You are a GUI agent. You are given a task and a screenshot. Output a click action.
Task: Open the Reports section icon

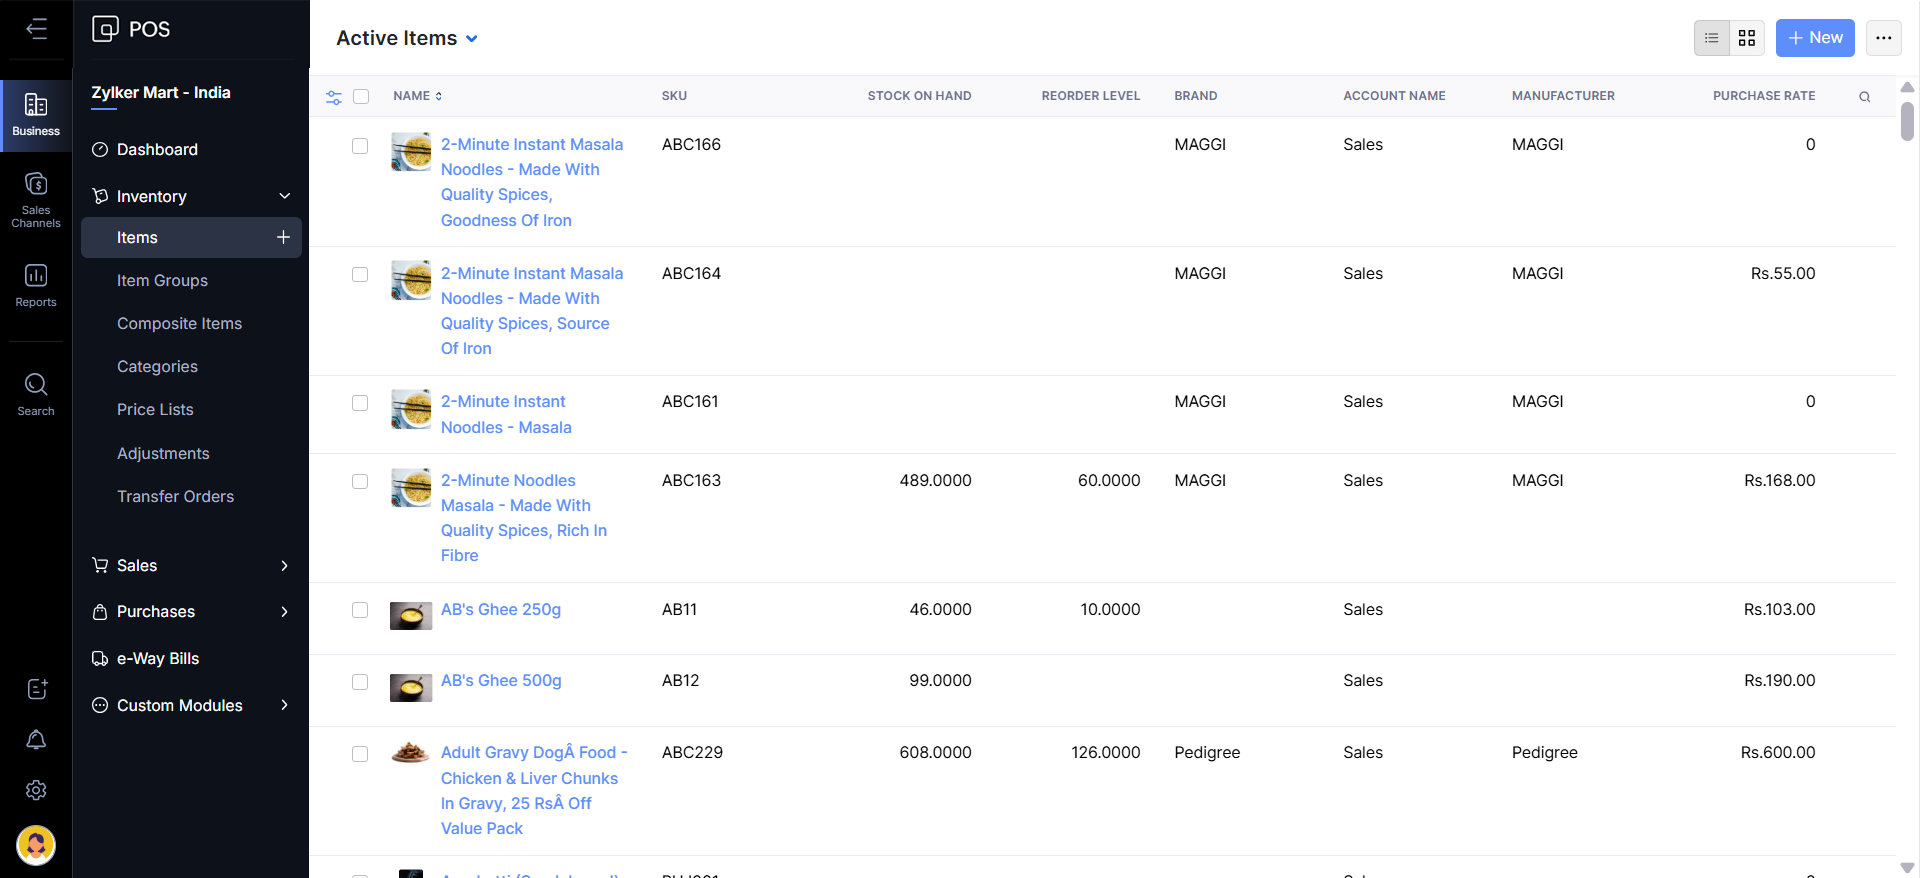tap(36, 285)
